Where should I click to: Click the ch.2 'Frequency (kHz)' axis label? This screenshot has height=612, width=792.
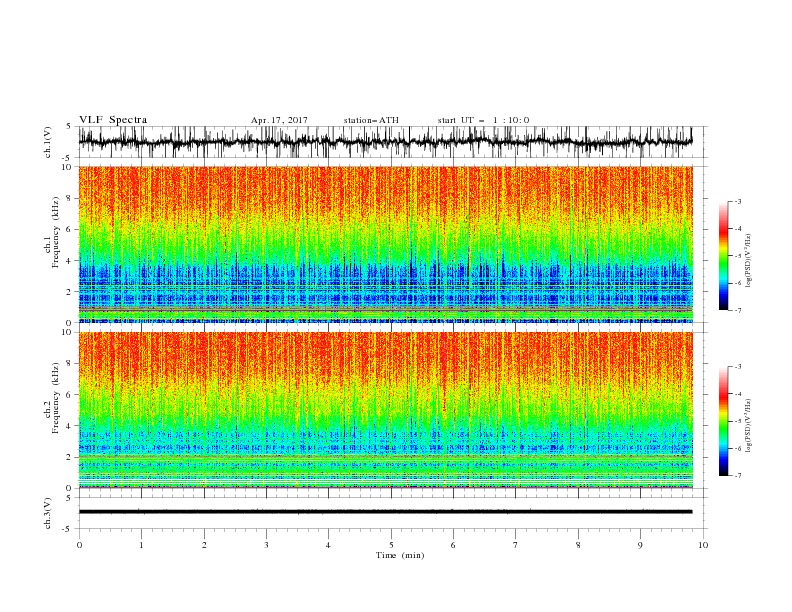pos(56,398)
